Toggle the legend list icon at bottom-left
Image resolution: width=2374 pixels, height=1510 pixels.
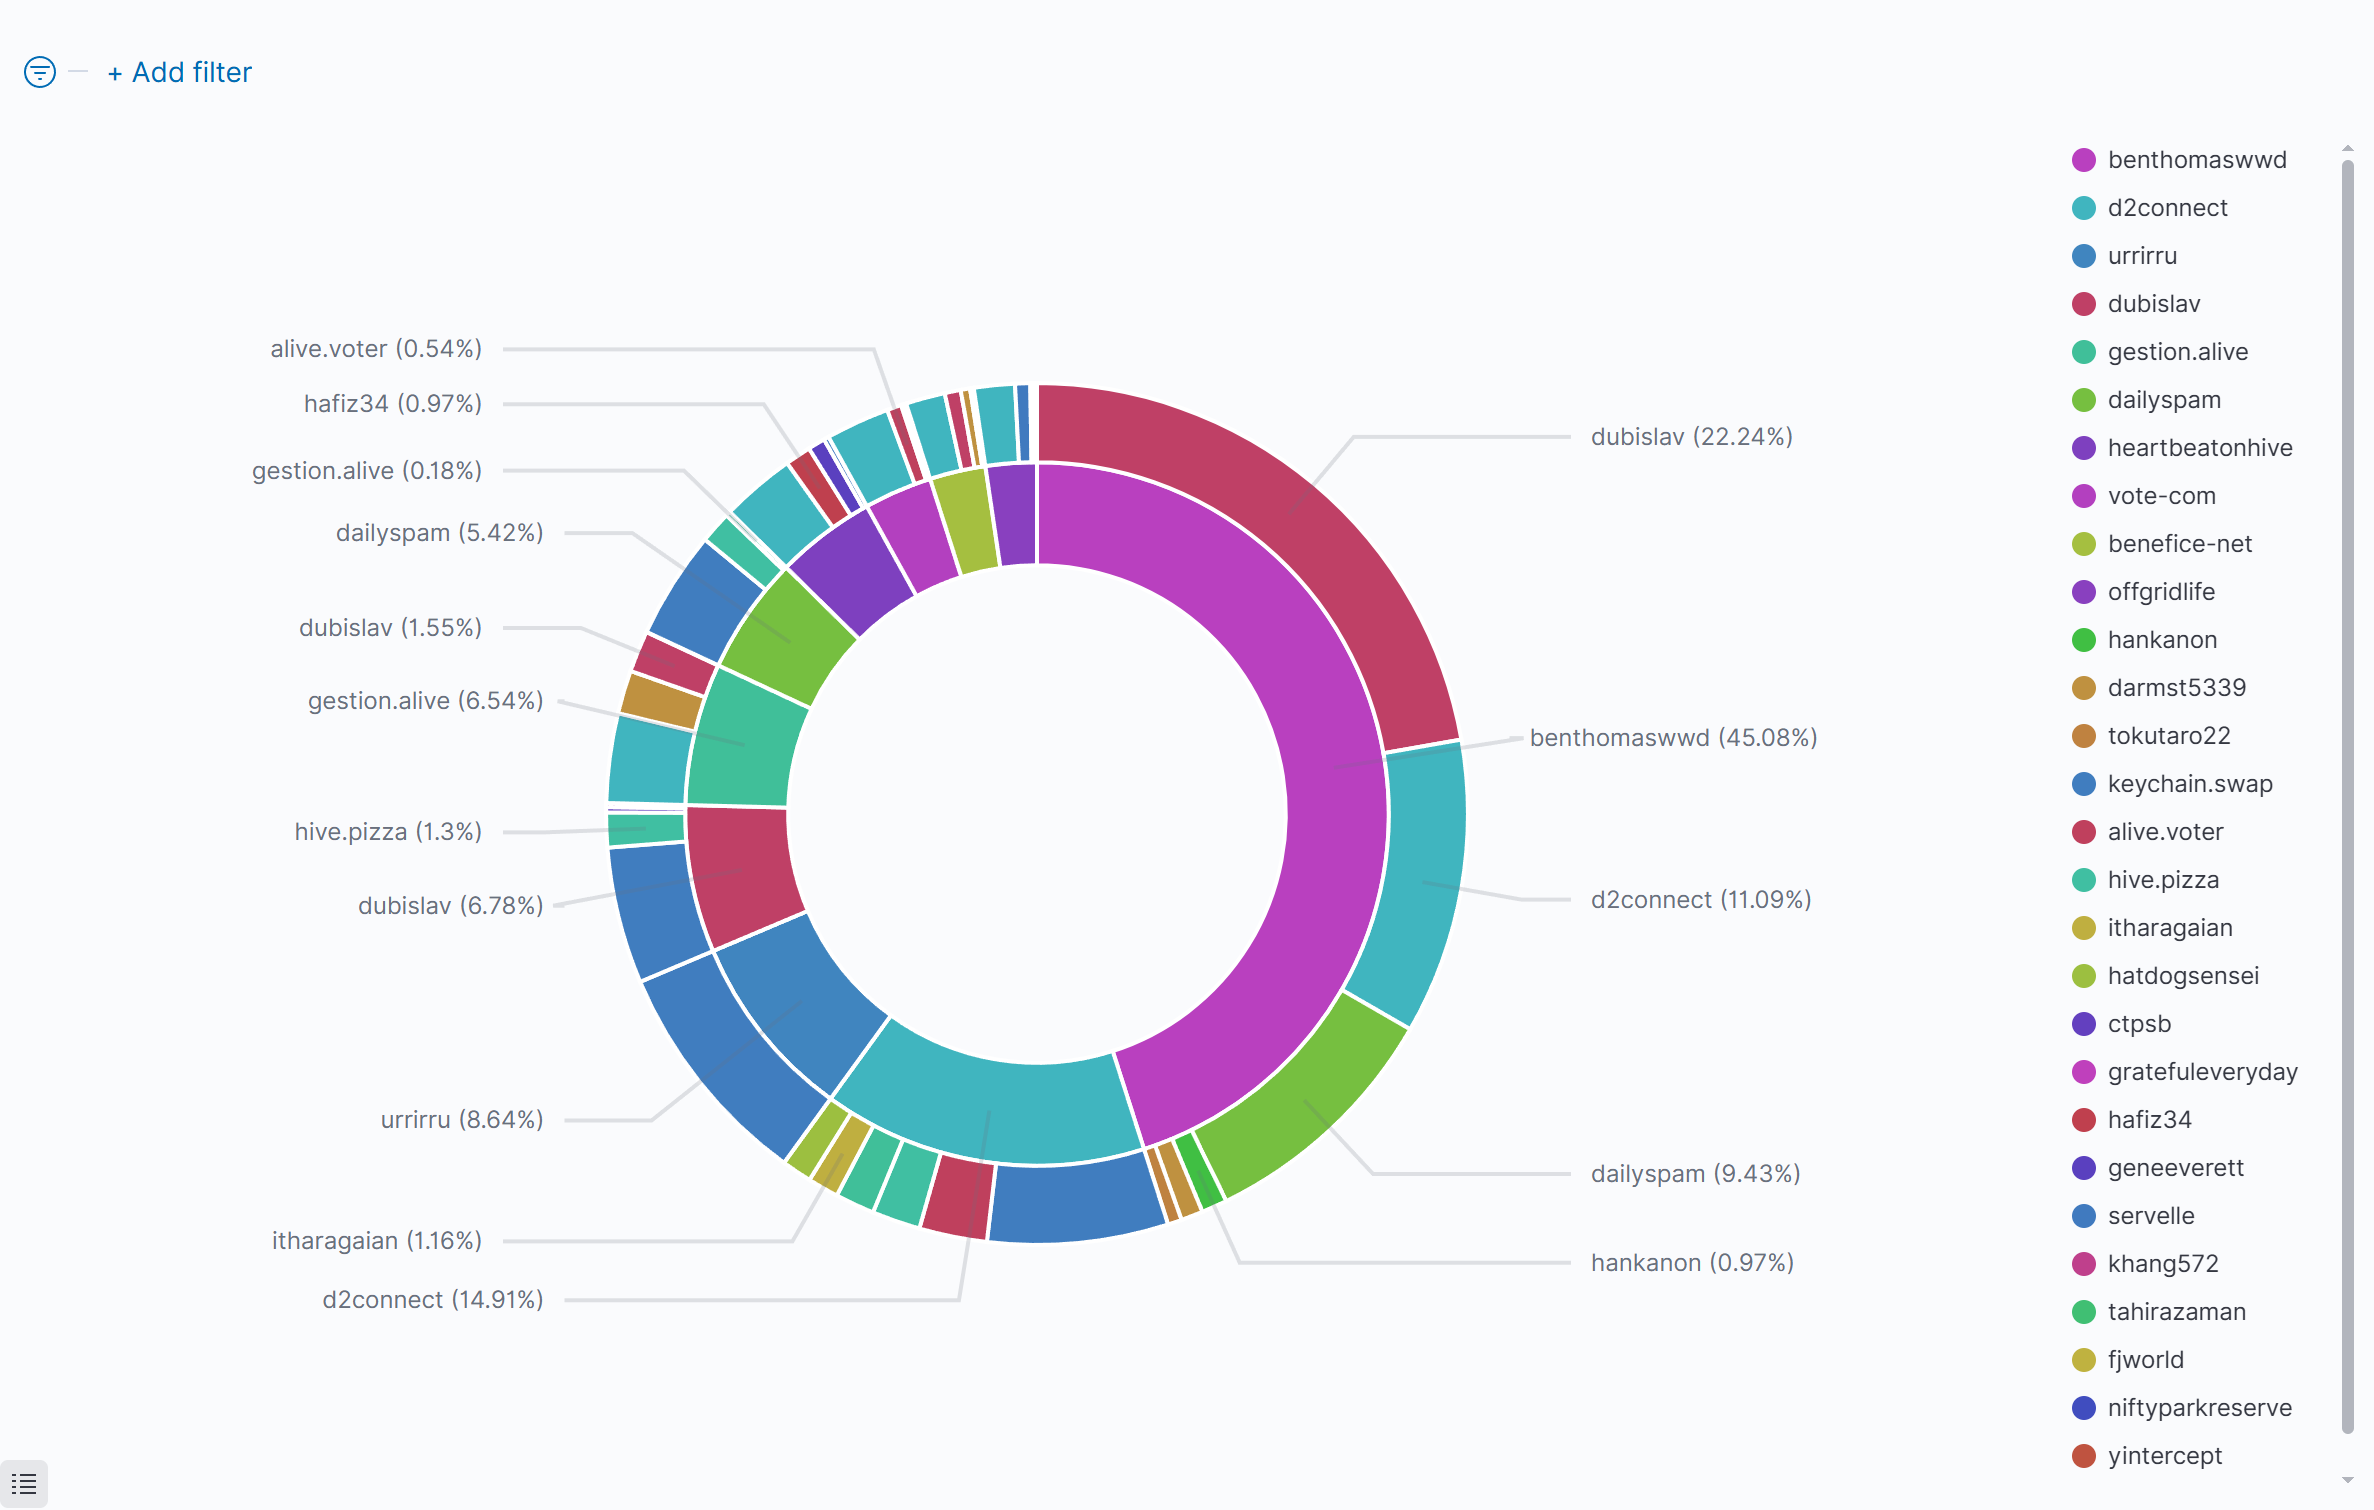point(24,1484)
